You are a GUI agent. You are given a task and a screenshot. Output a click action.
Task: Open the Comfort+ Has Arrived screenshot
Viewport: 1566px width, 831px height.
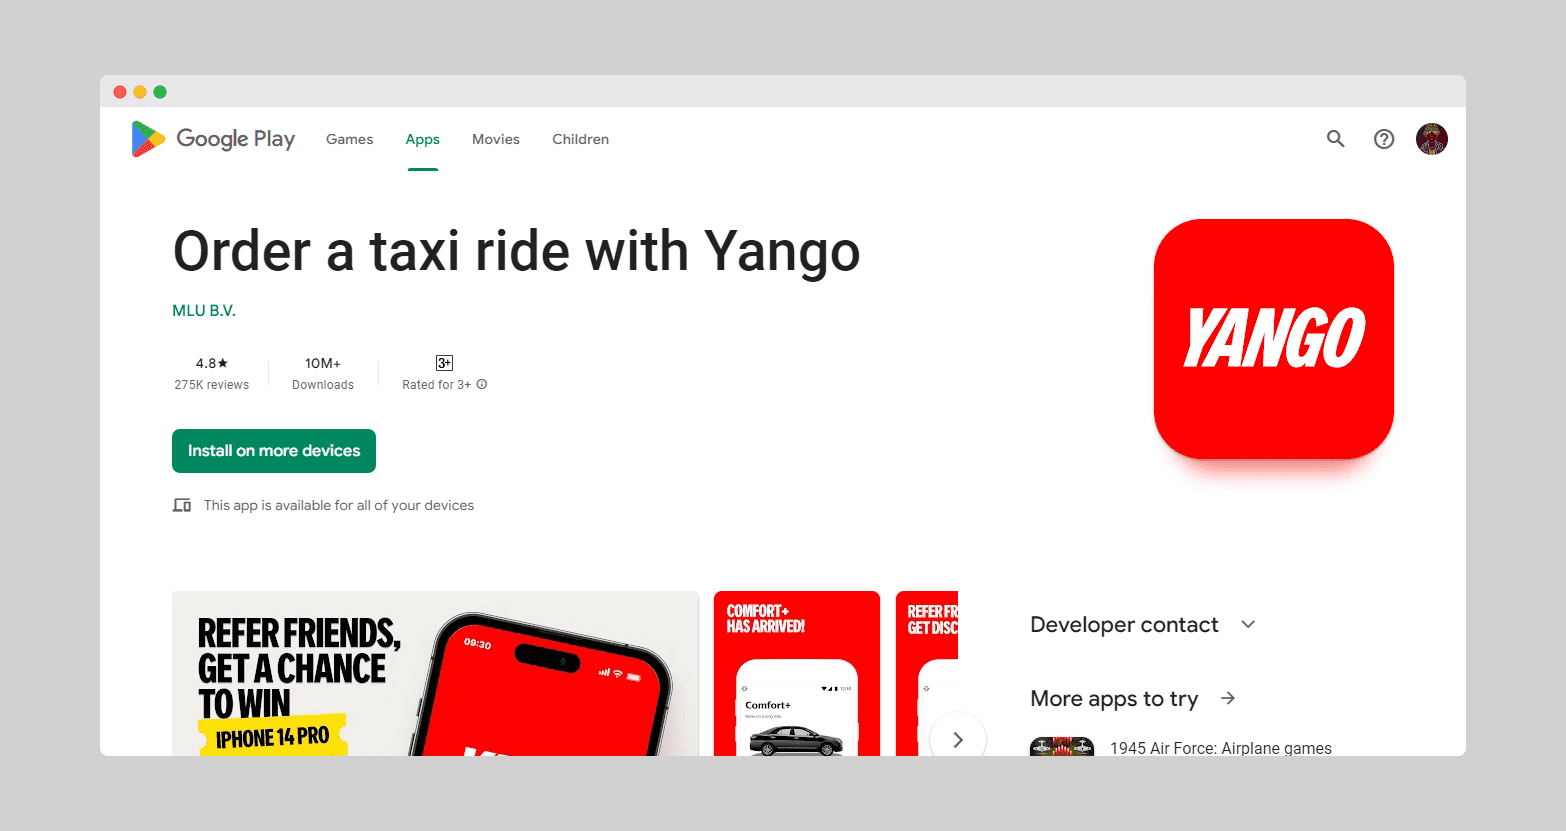click(797, 673)
